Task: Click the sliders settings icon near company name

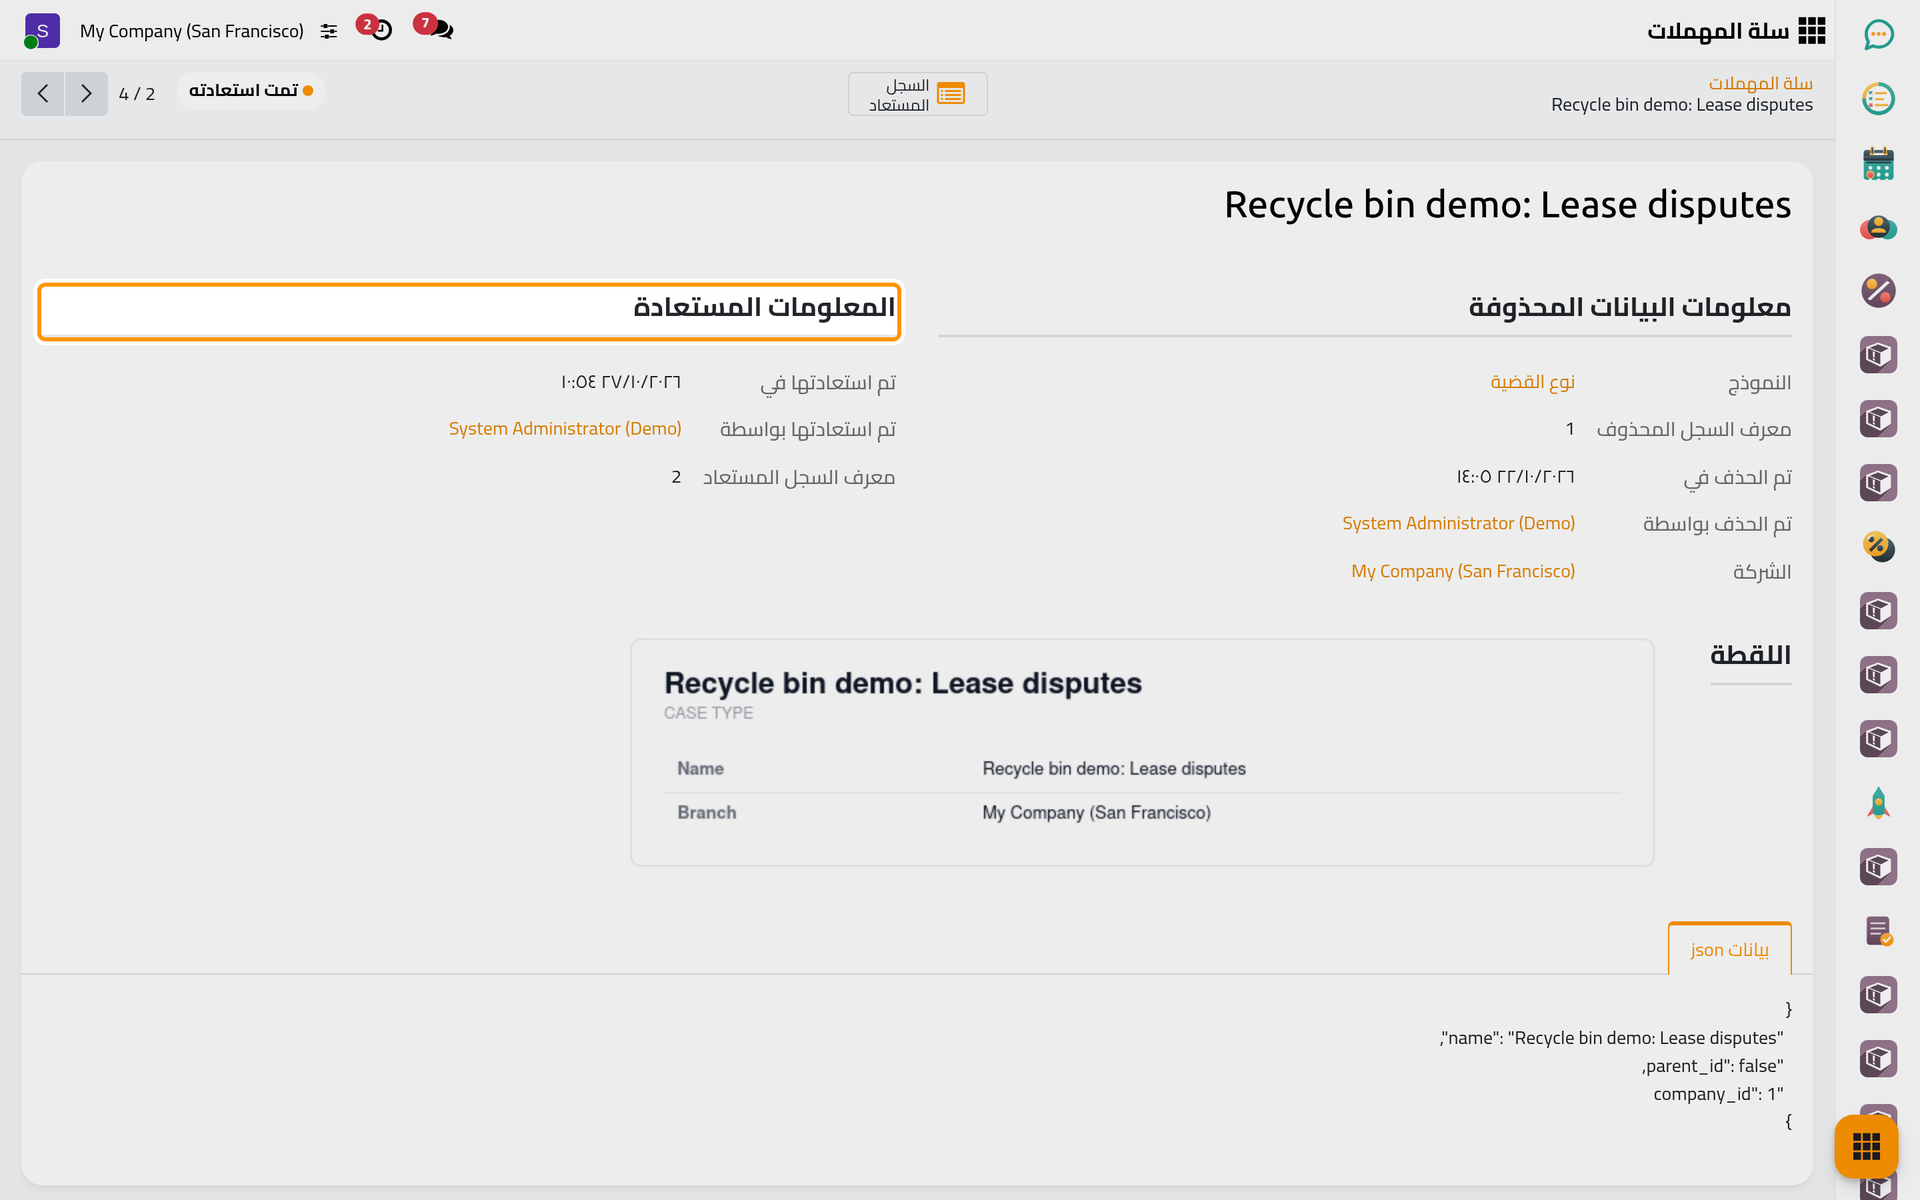Action: point(329,32)
